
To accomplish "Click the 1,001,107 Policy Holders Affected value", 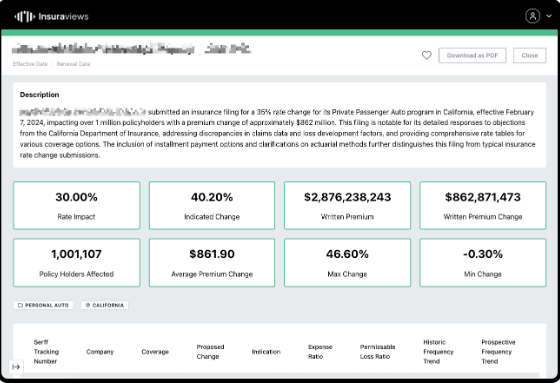I will coord(76,254).
